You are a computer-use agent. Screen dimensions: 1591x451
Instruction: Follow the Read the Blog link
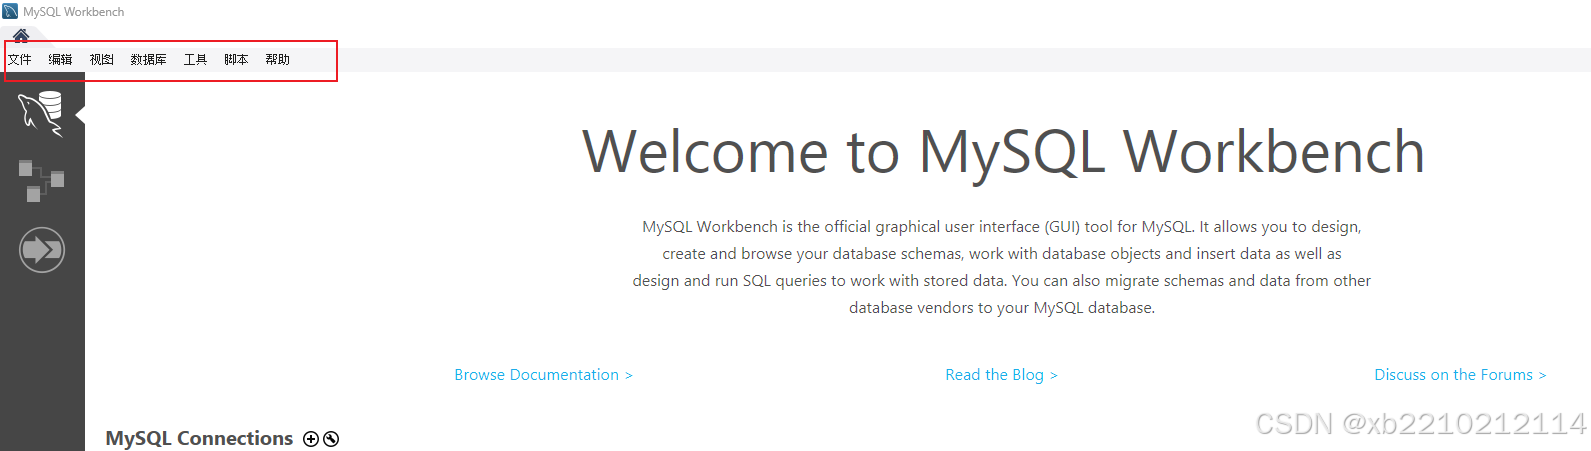[1001, 375]
